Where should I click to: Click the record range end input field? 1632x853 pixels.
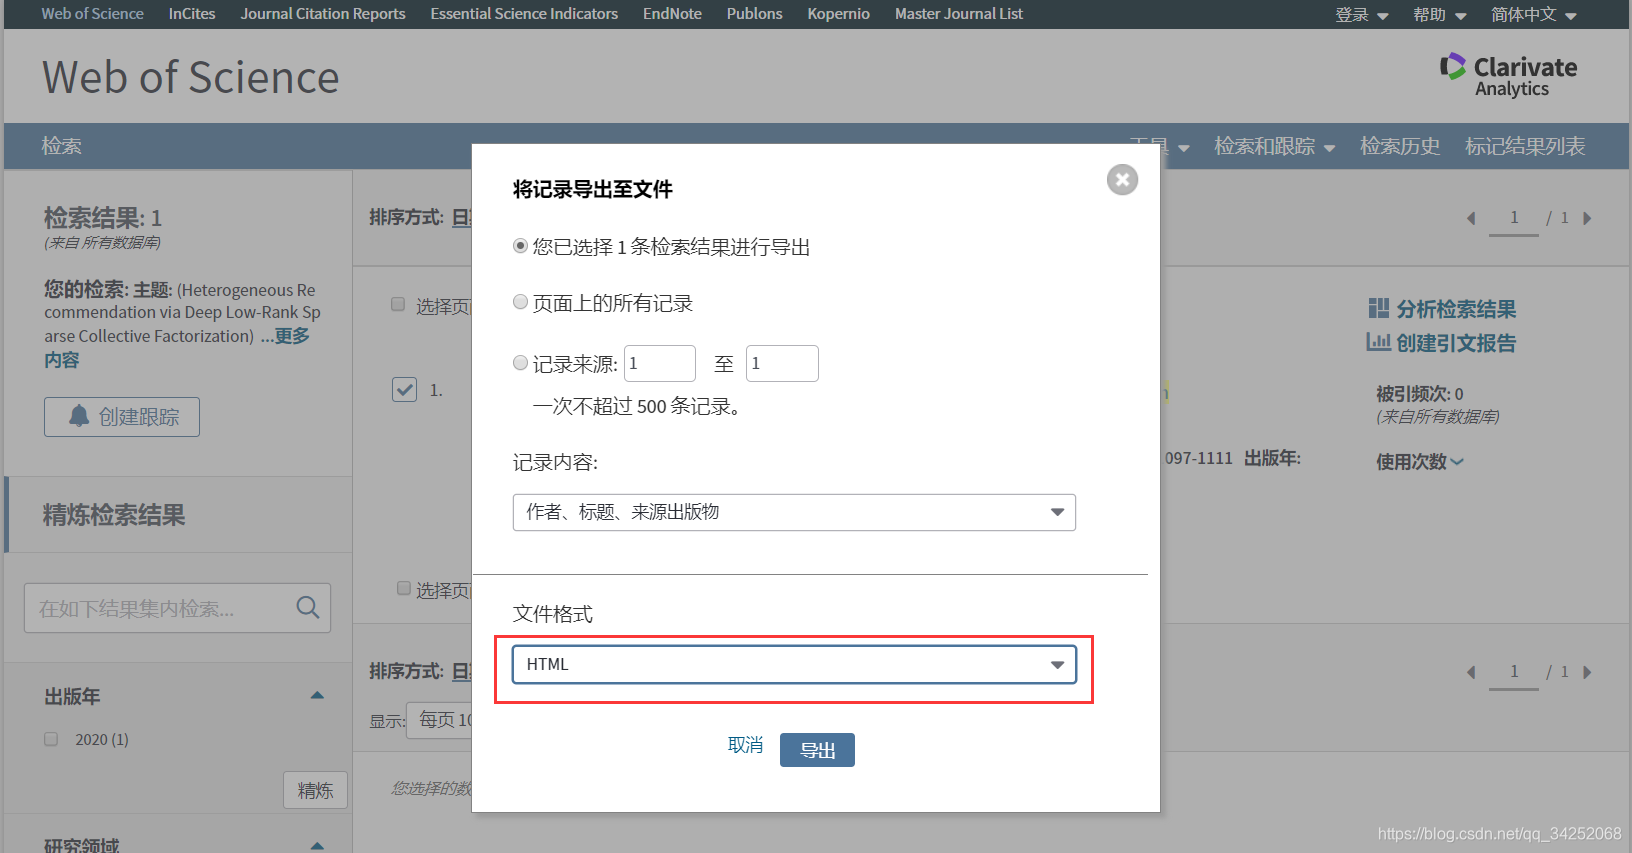(x=782, y=363)
